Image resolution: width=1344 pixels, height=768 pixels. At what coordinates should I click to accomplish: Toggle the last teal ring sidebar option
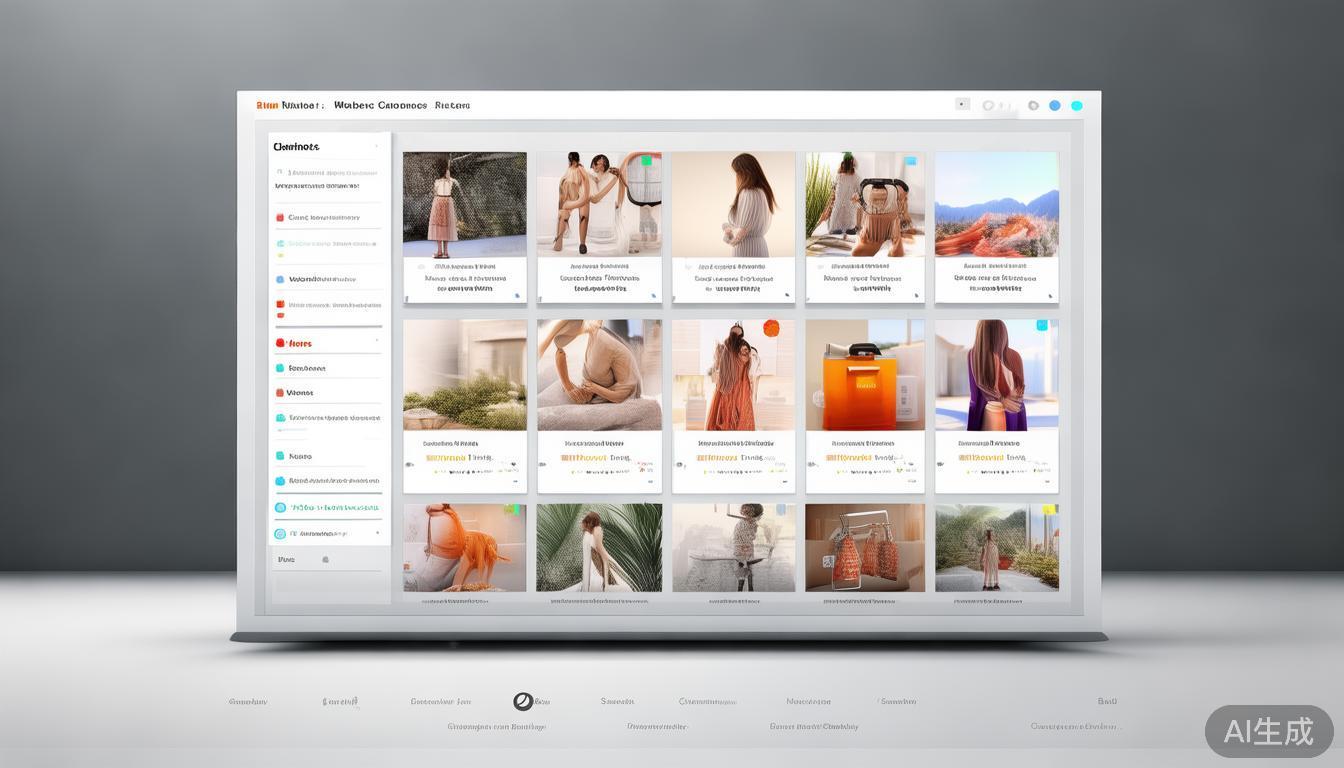(280, 534)
